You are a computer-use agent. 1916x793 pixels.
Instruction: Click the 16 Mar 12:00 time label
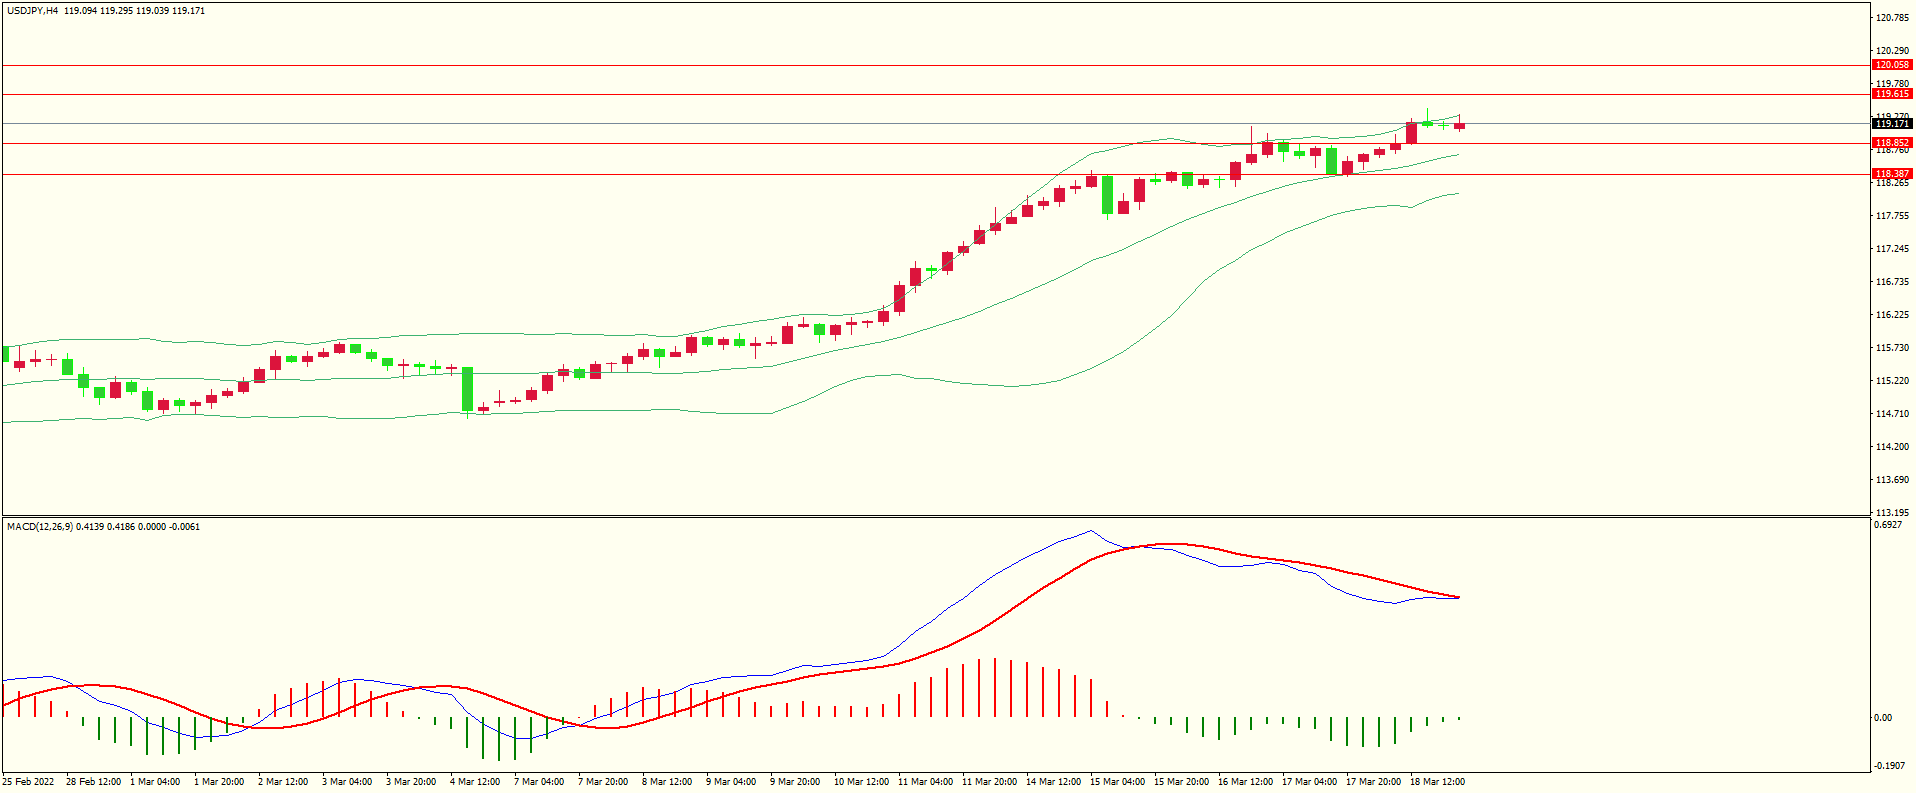(x=1245, y=782)
